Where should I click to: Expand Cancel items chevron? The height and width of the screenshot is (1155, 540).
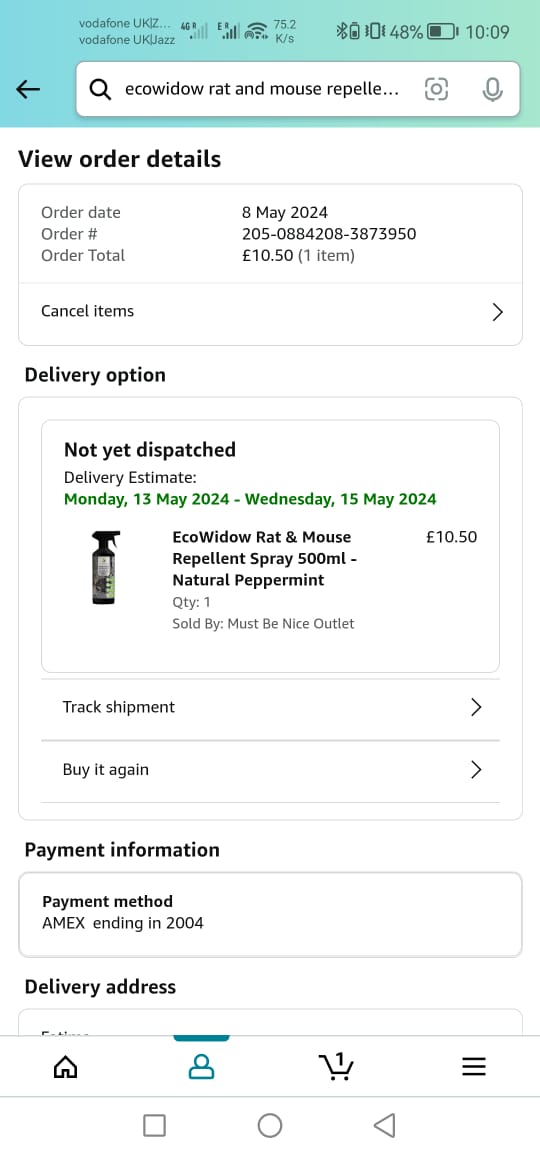497,312
